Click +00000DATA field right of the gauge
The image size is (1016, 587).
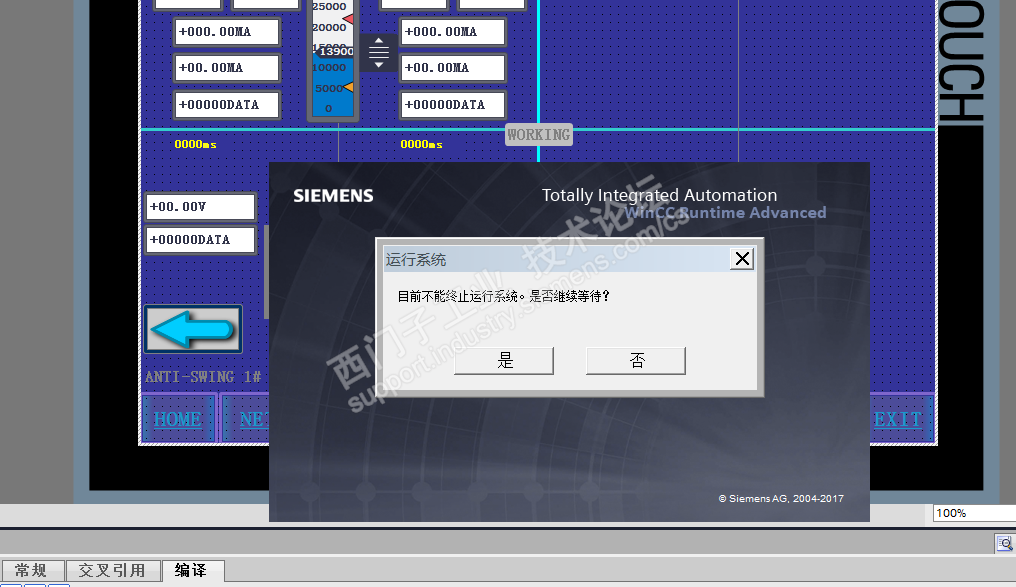click(x=452, y=105)
